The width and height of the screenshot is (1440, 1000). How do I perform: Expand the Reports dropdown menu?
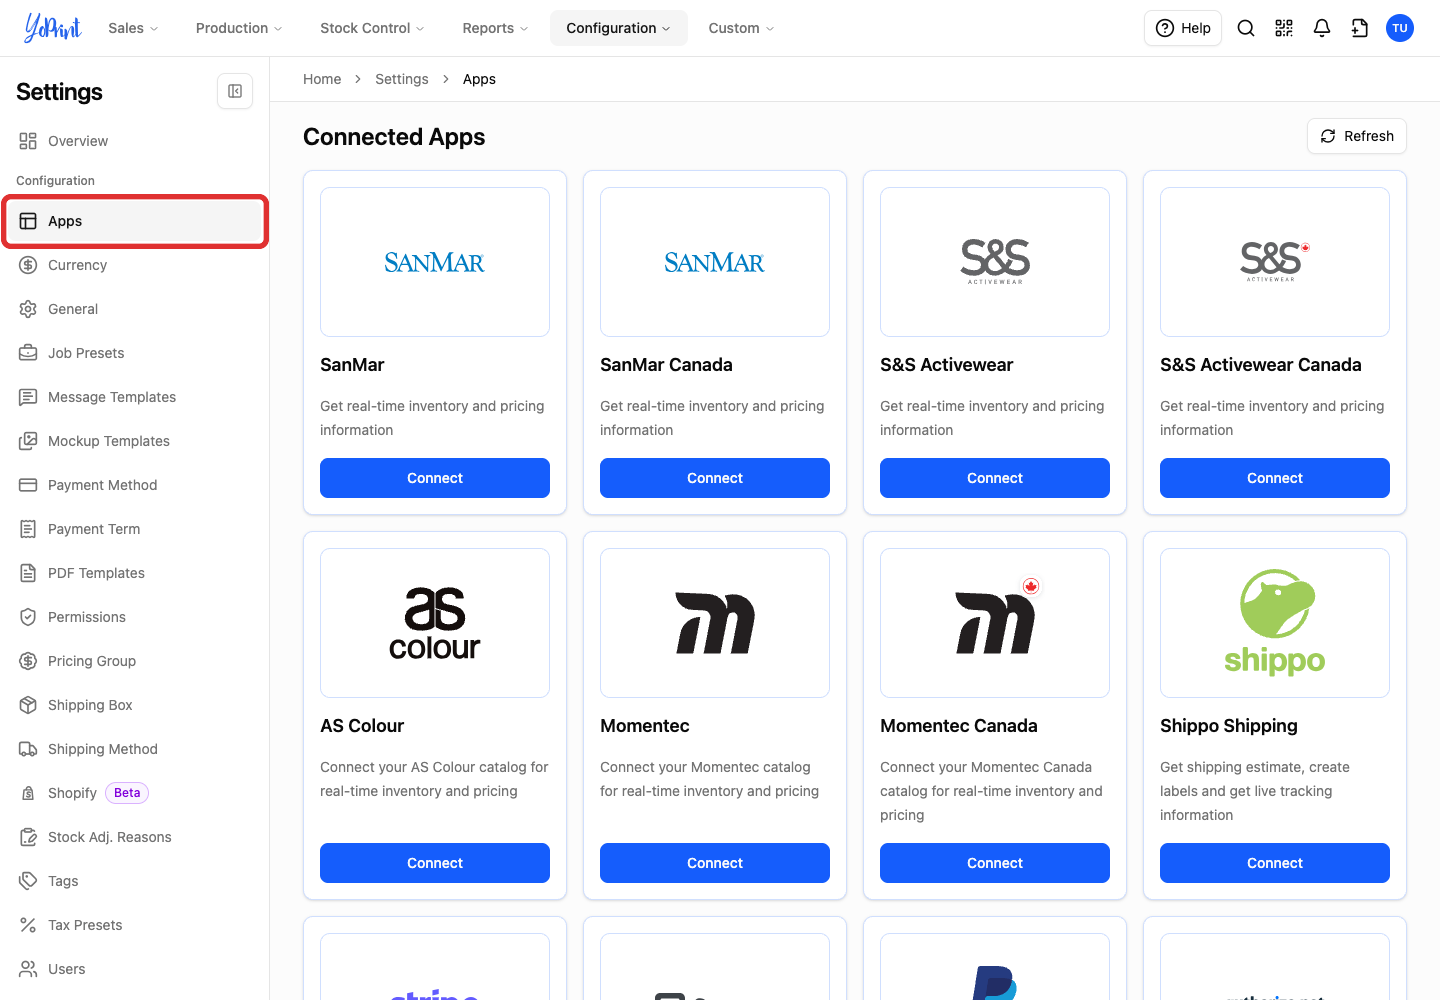[x=495, y=28]
